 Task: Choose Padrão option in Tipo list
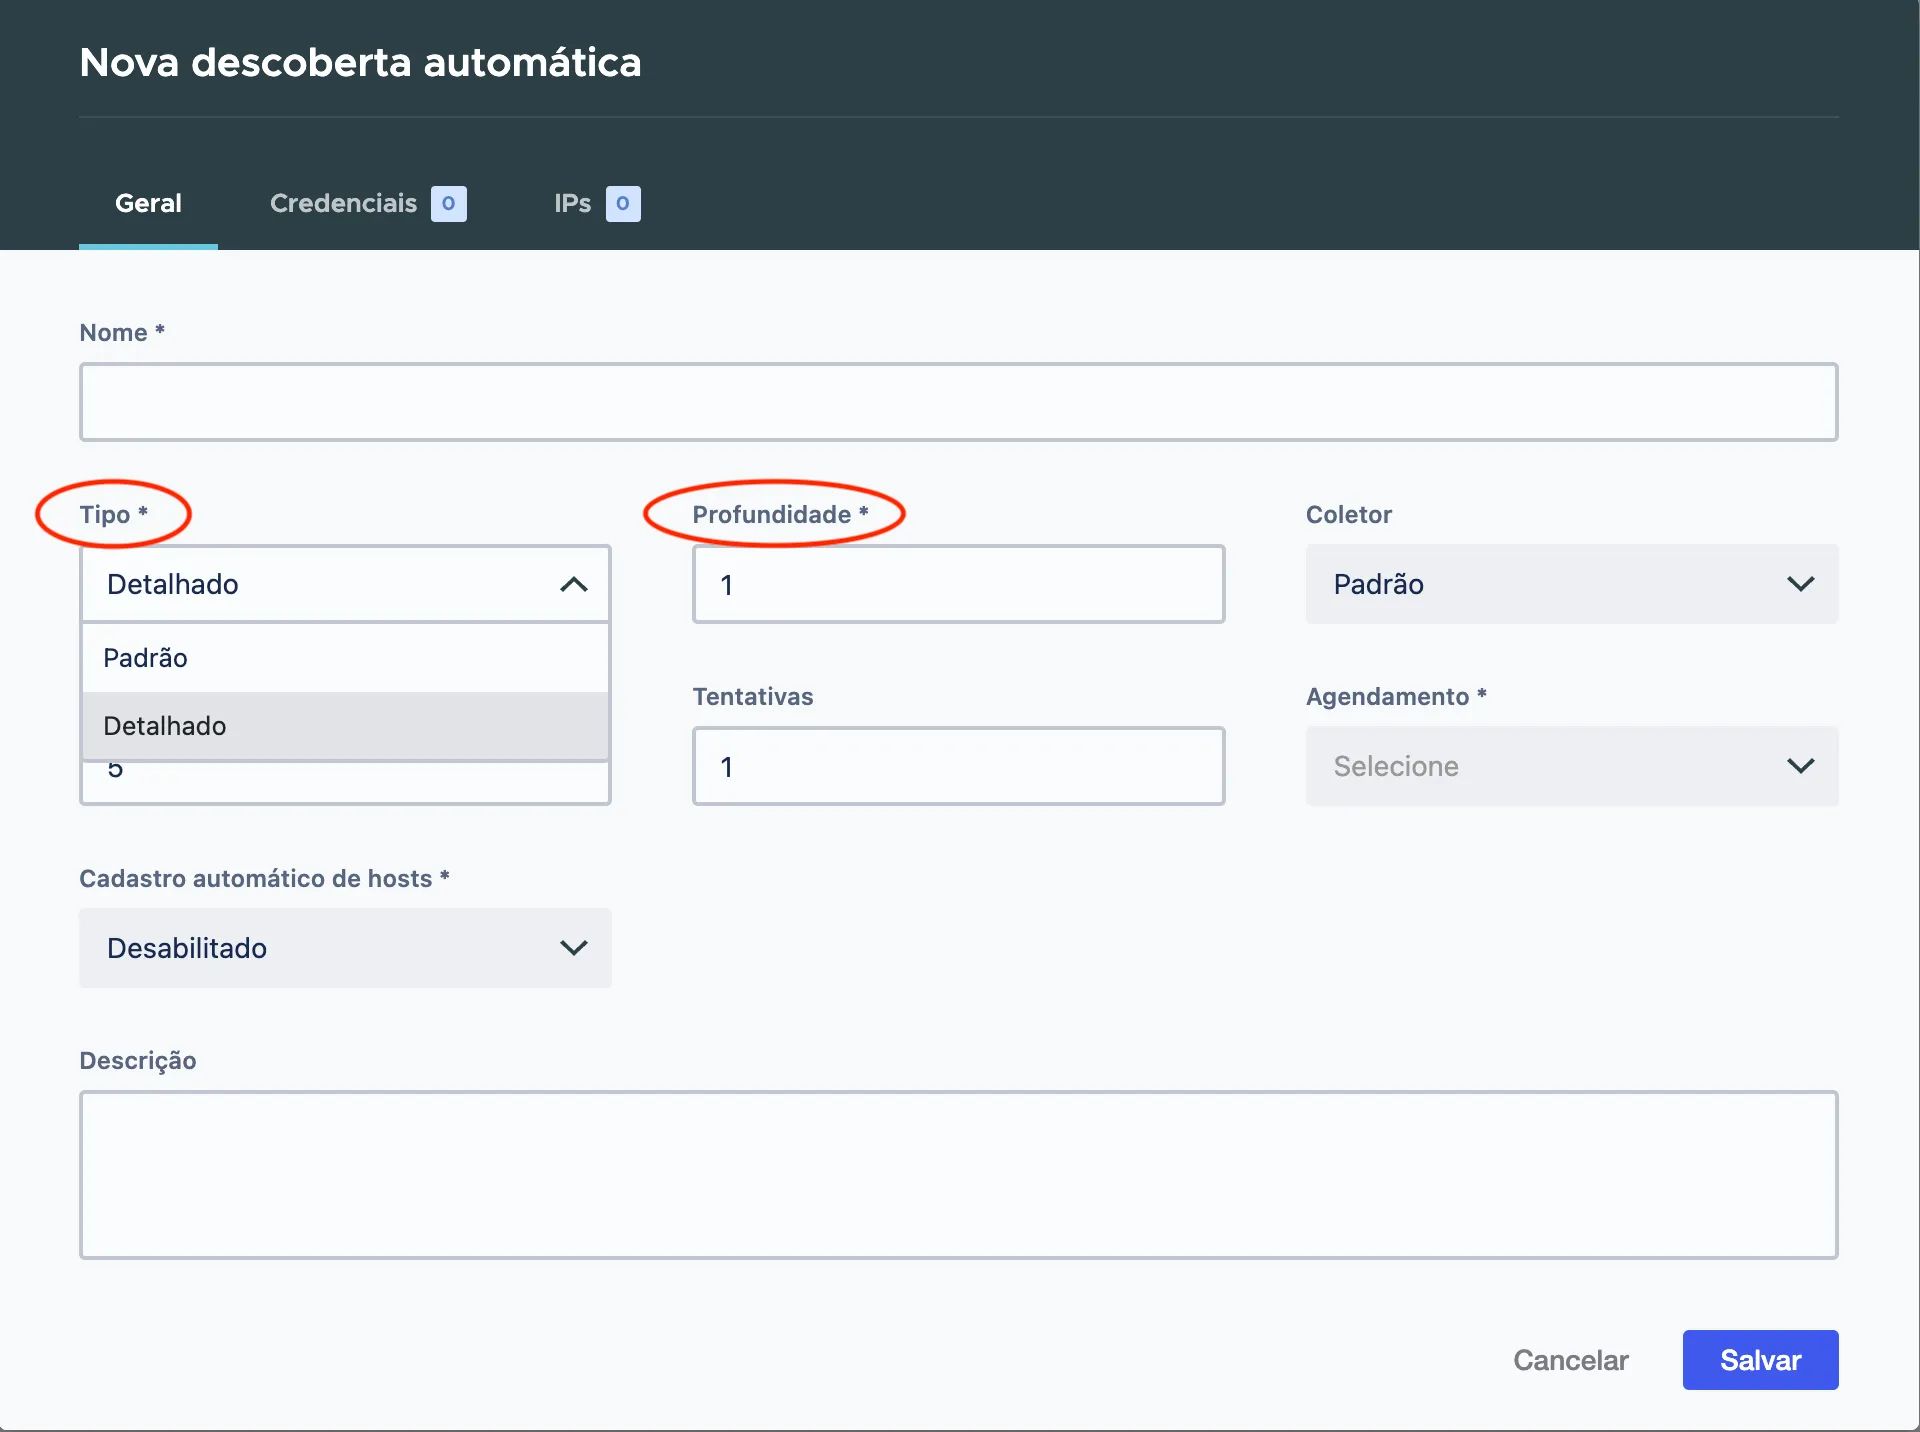[x=345, y=658]
